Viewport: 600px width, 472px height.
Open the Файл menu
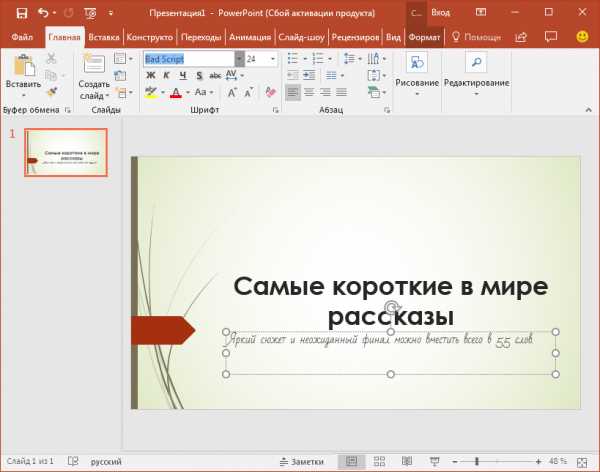pos(22,37)
